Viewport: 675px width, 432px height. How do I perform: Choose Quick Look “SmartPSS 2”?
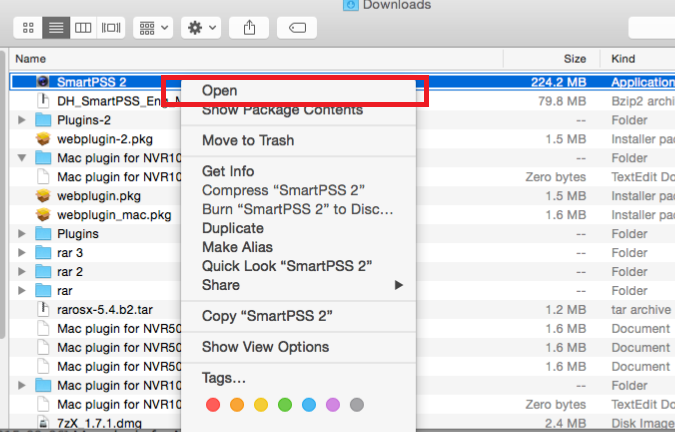[298, 266]
